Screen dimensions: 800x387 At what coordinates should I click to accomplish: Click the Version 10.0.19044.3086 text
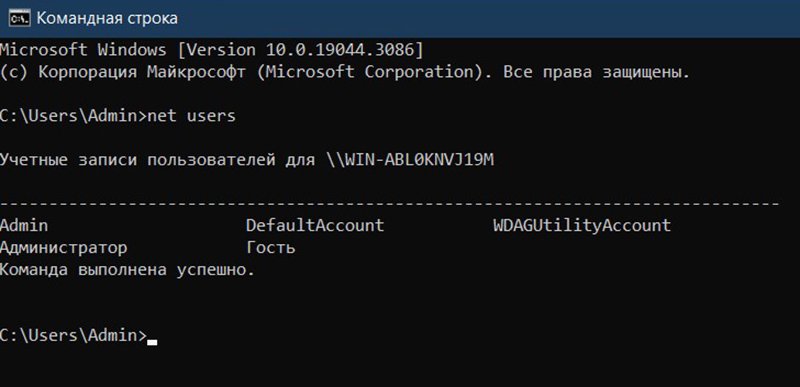click(301, 50)
